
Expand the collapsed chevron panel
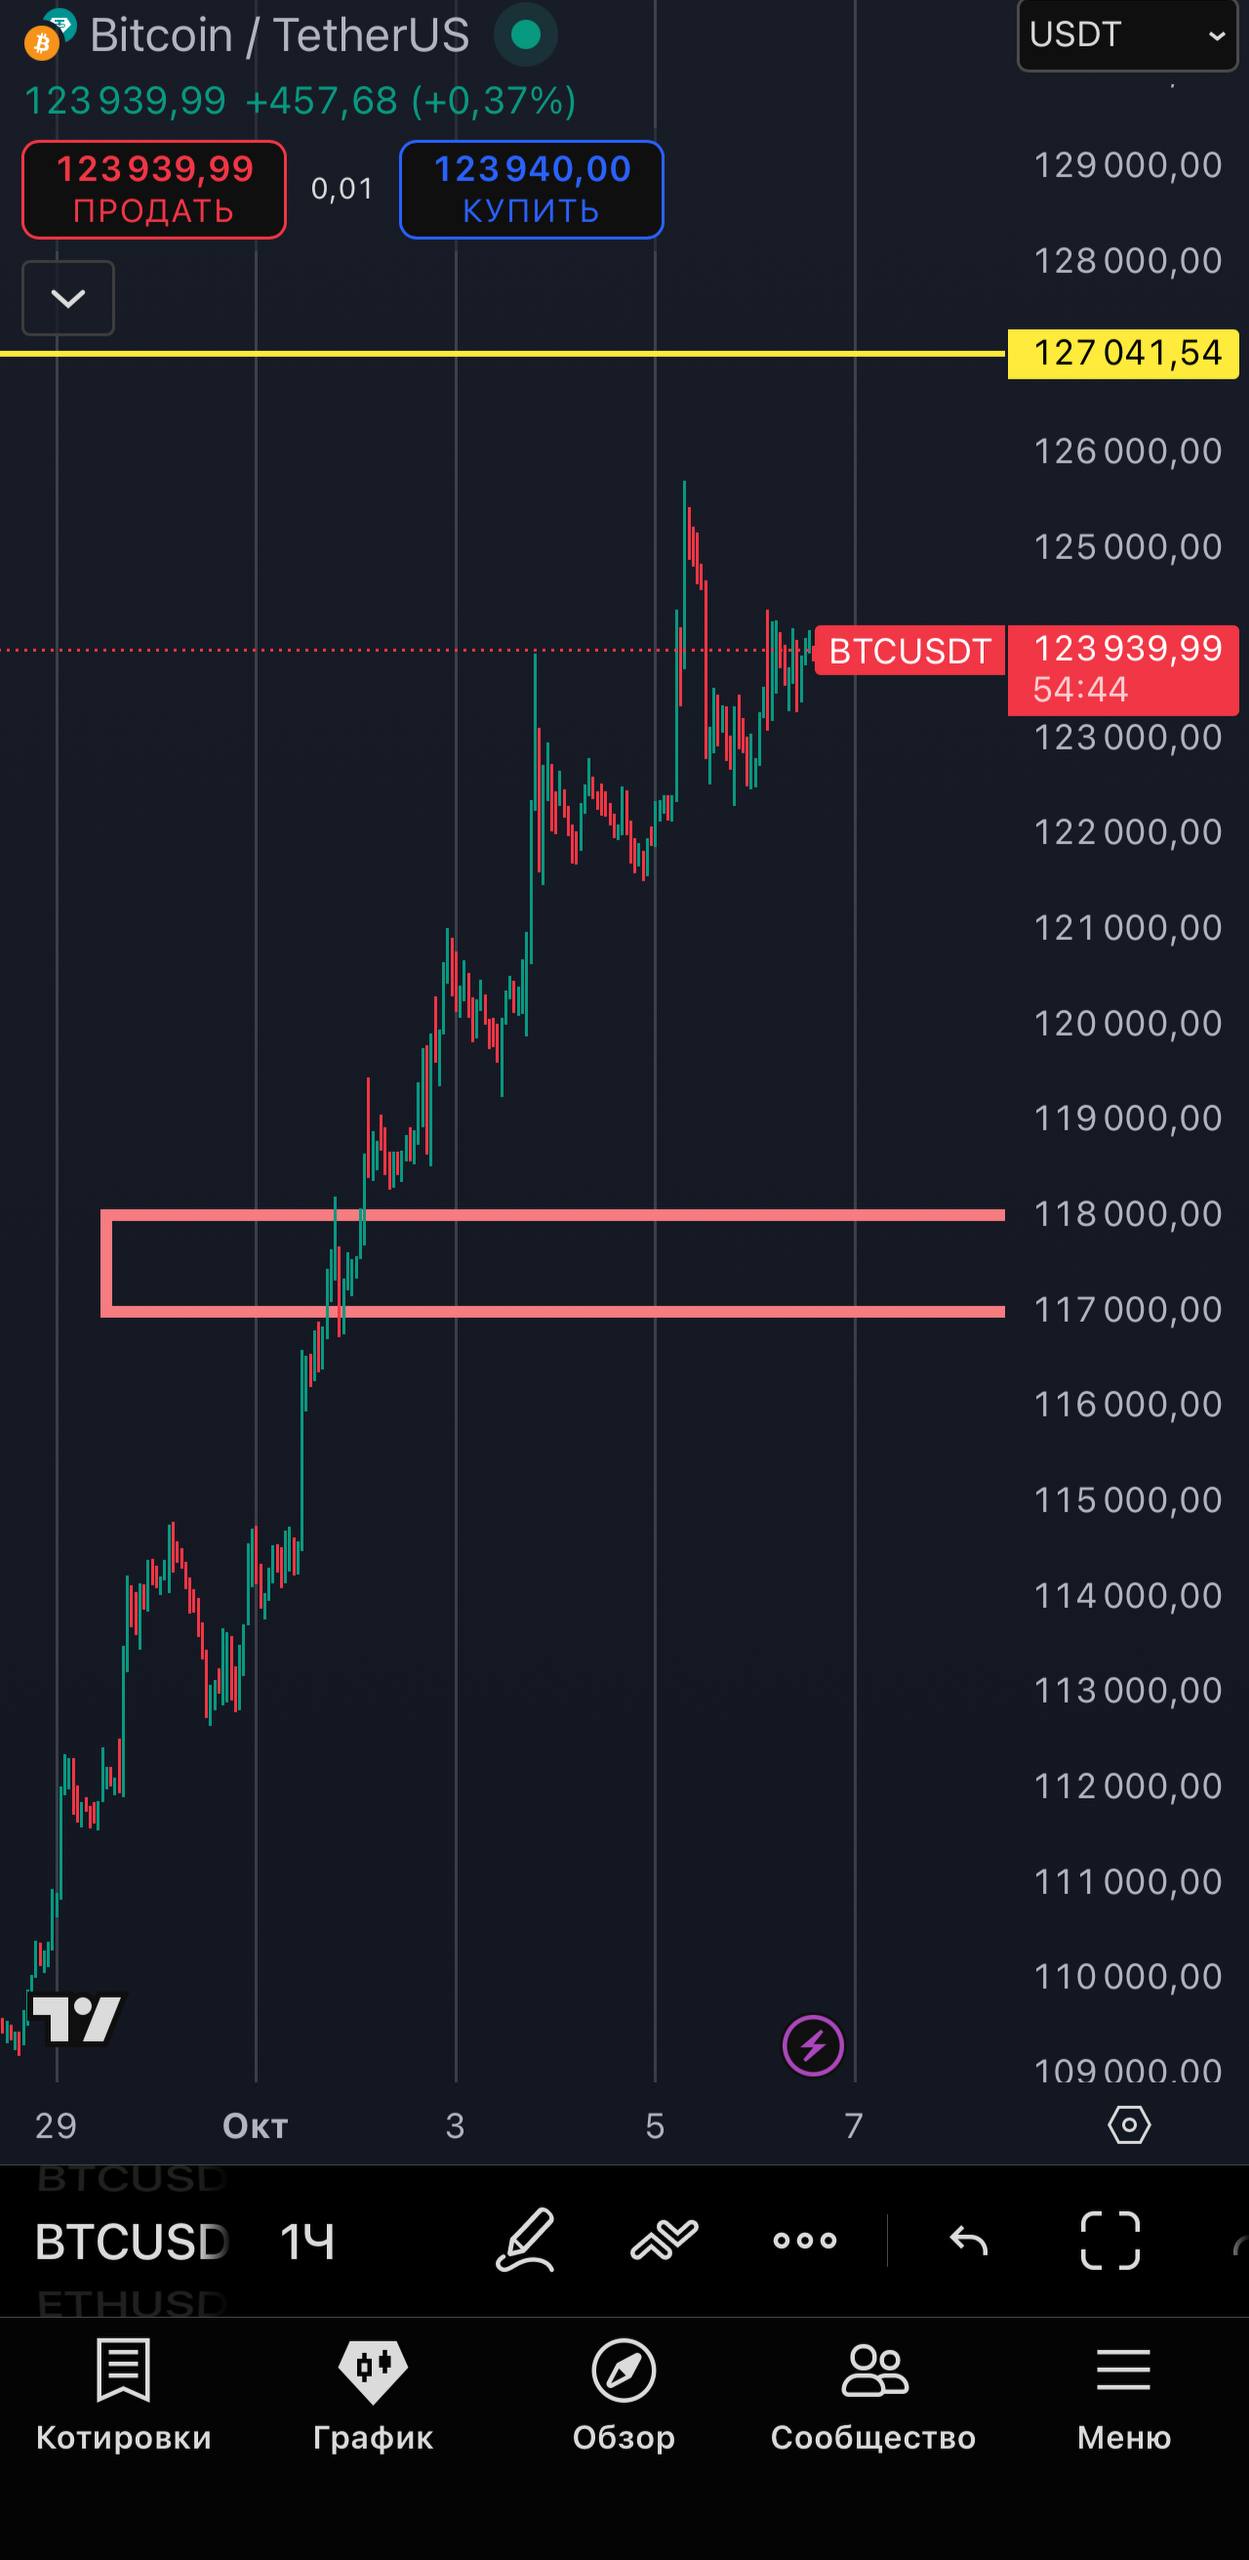tap(68, 298)
